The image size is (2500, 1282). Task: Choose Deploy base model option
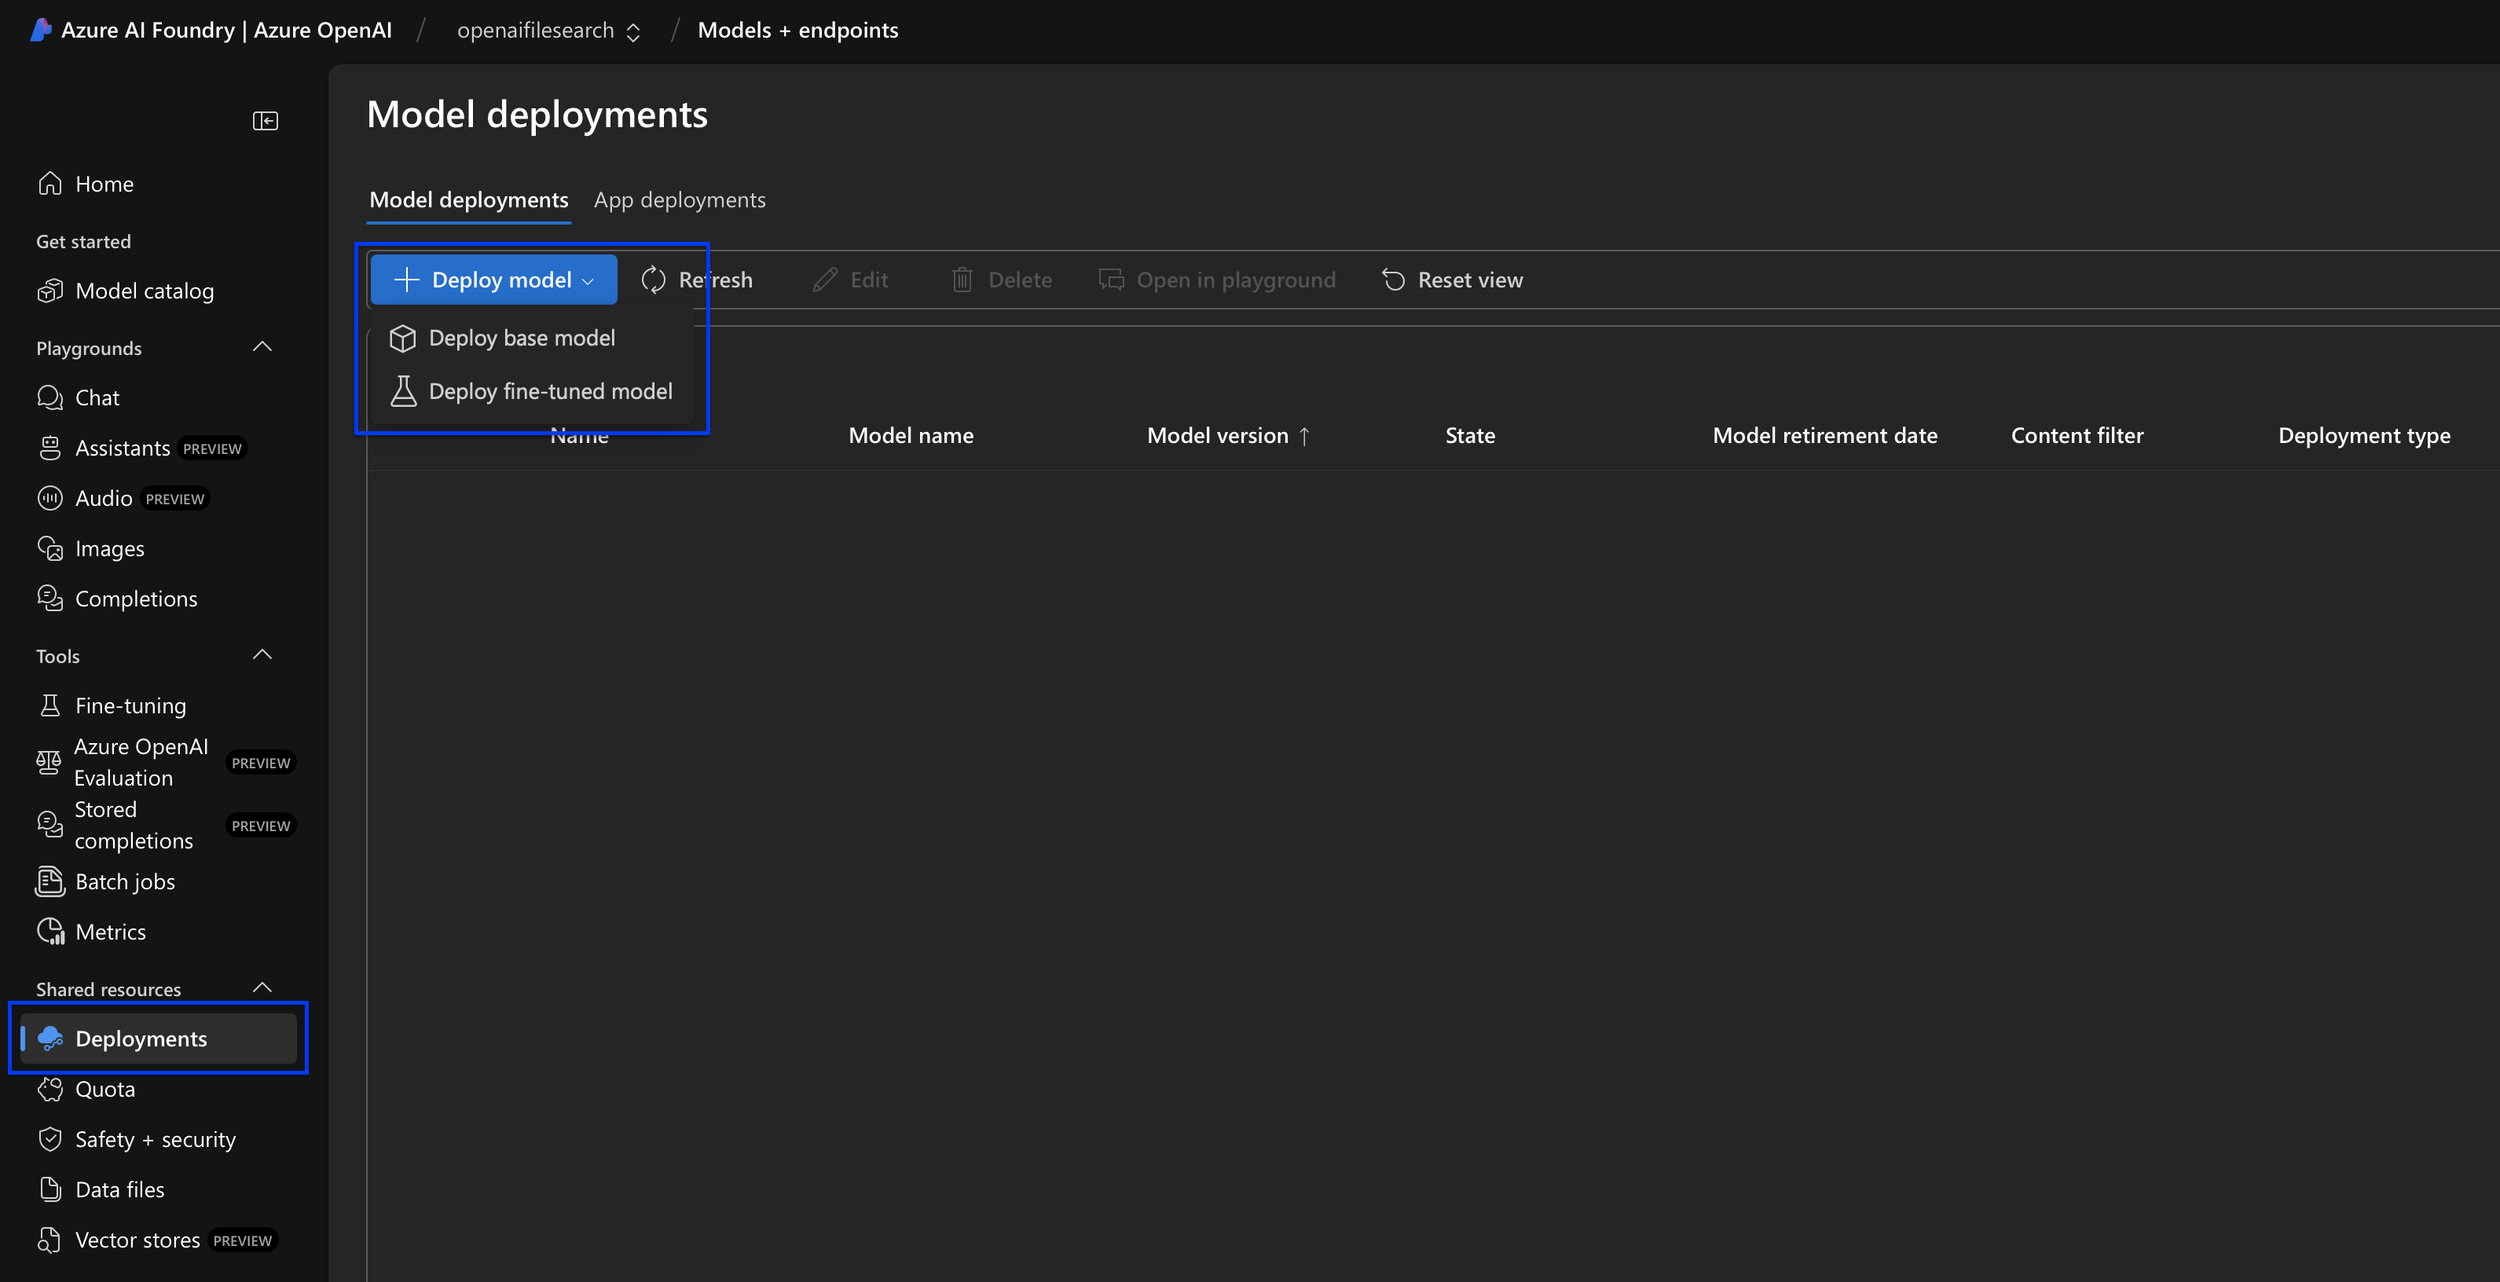pos(521,338)
